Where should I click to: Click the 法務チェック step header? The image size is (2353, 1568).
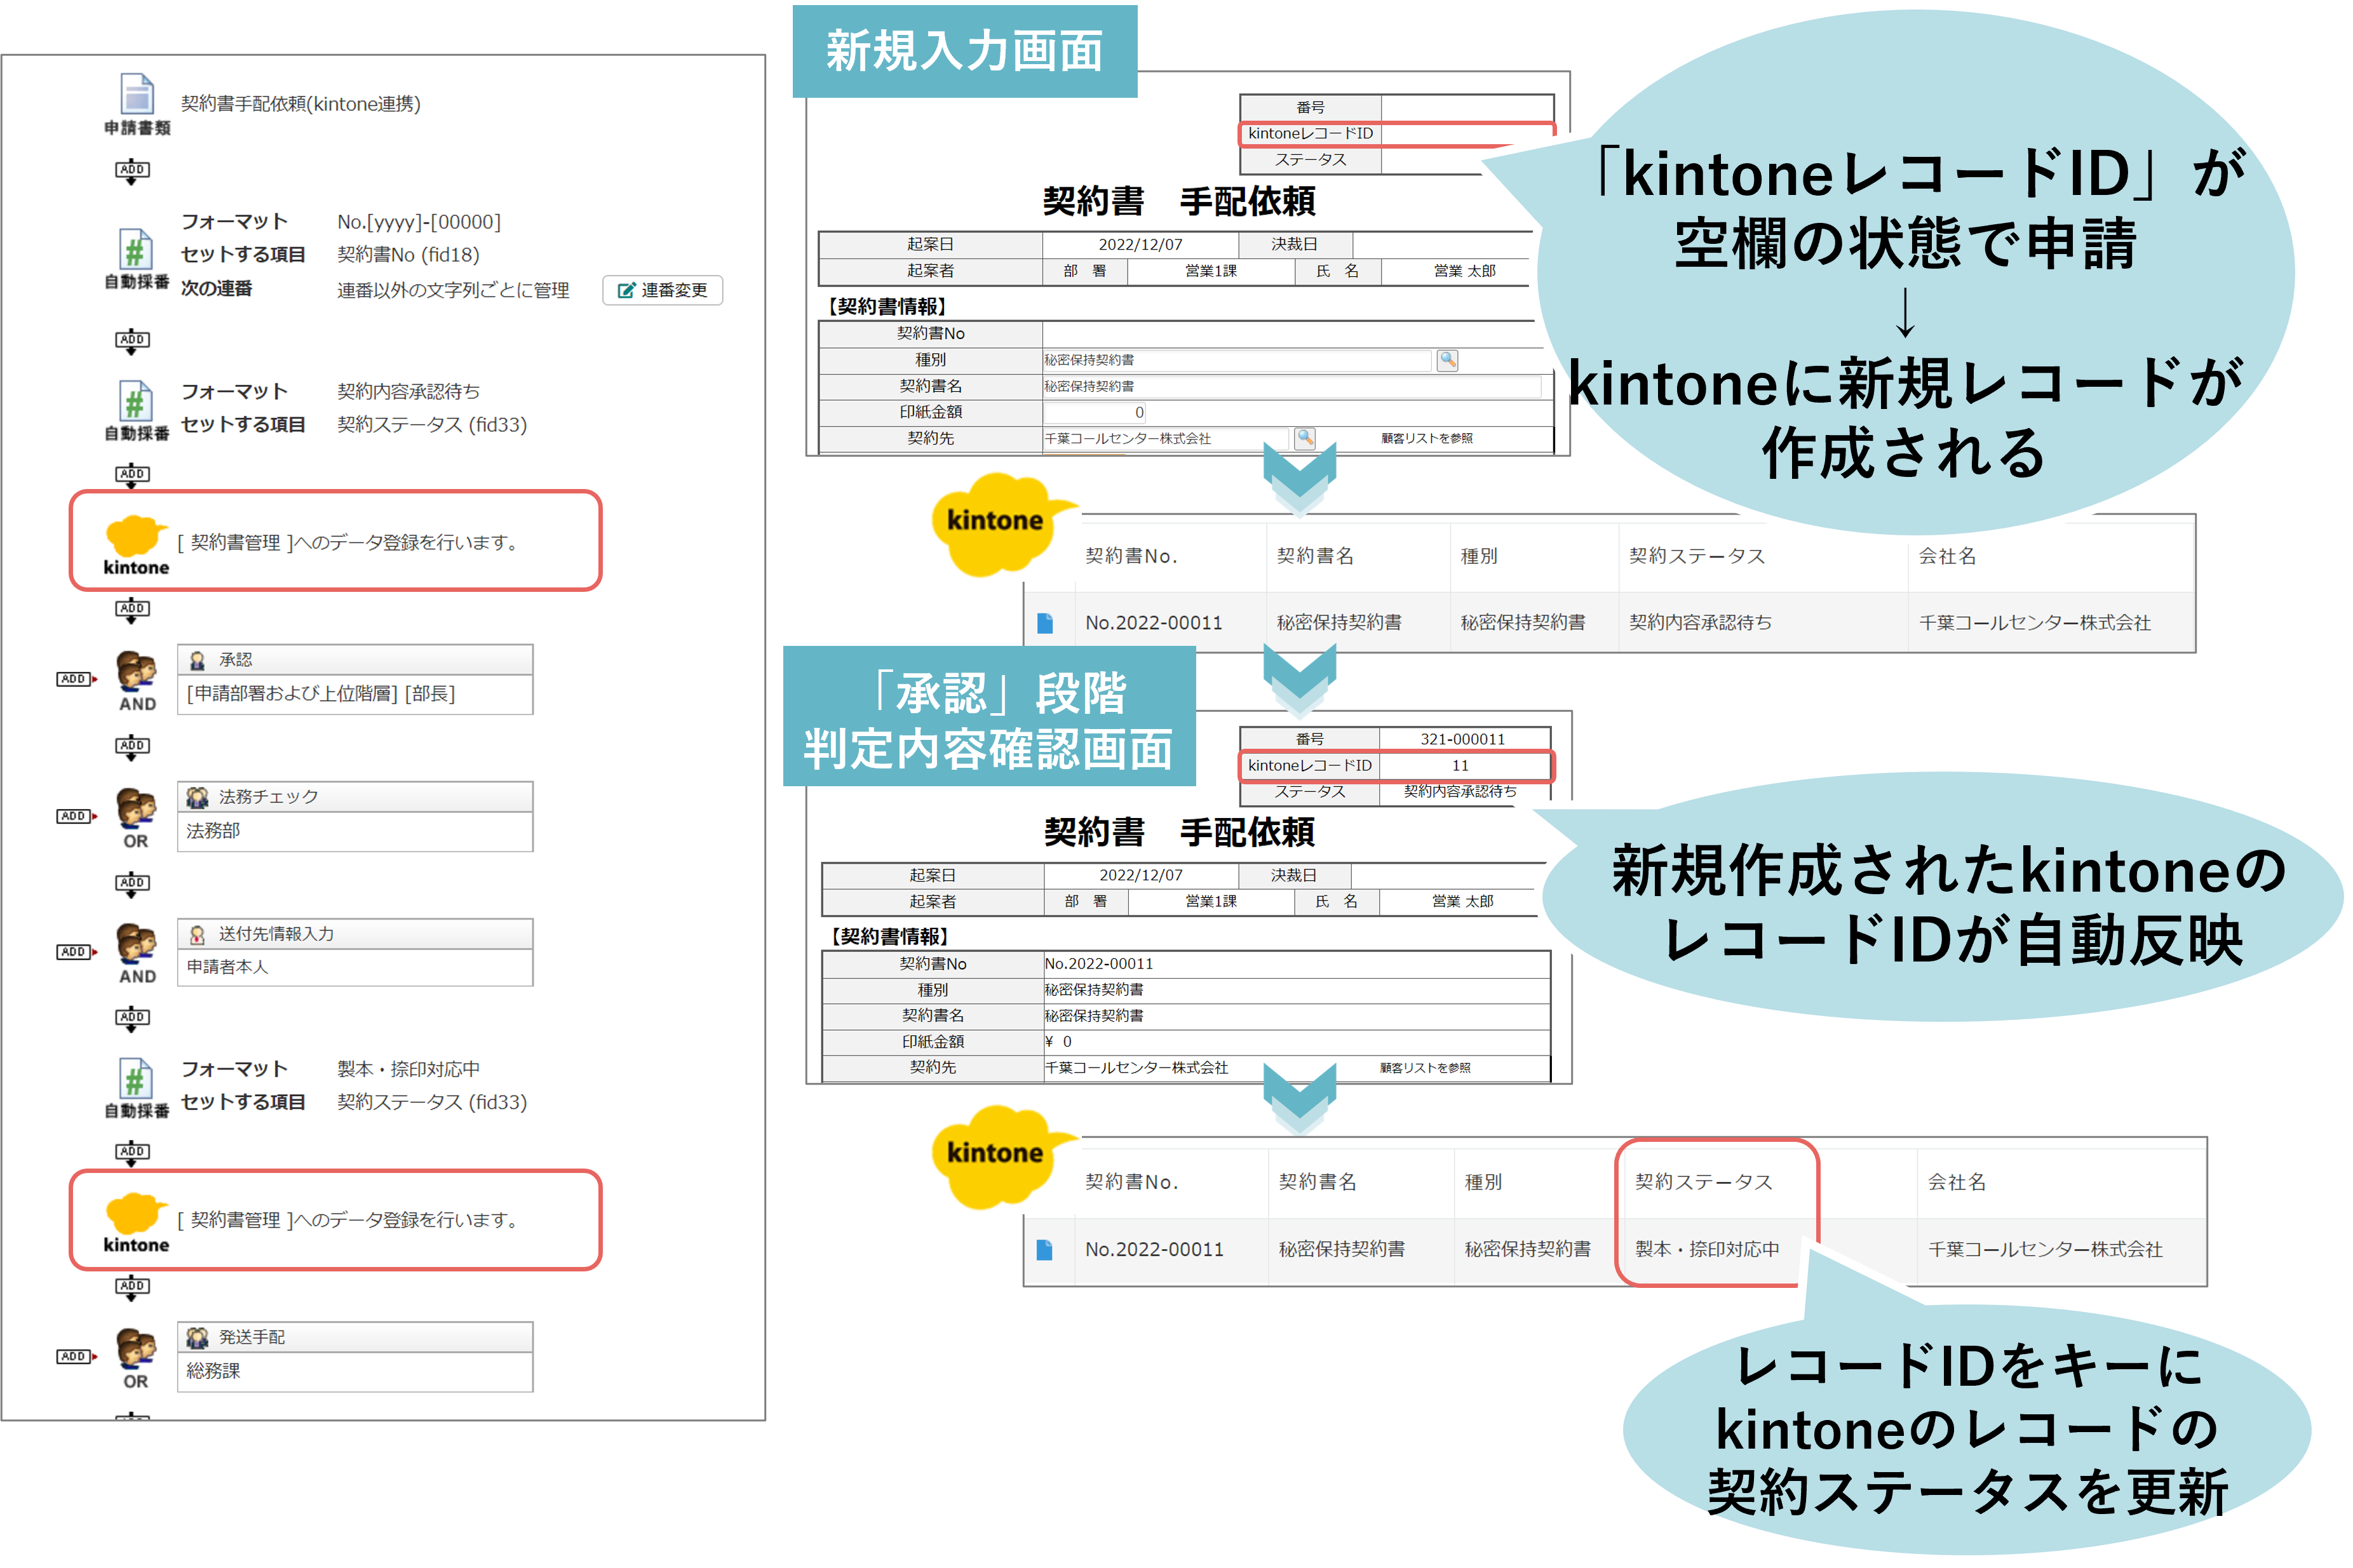click(355, 797)
